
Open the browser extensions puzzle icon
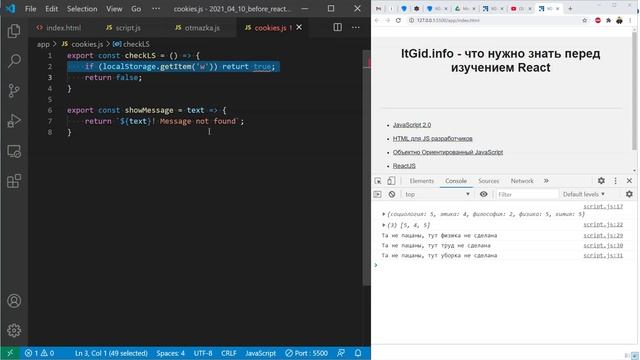coord(609,20)
